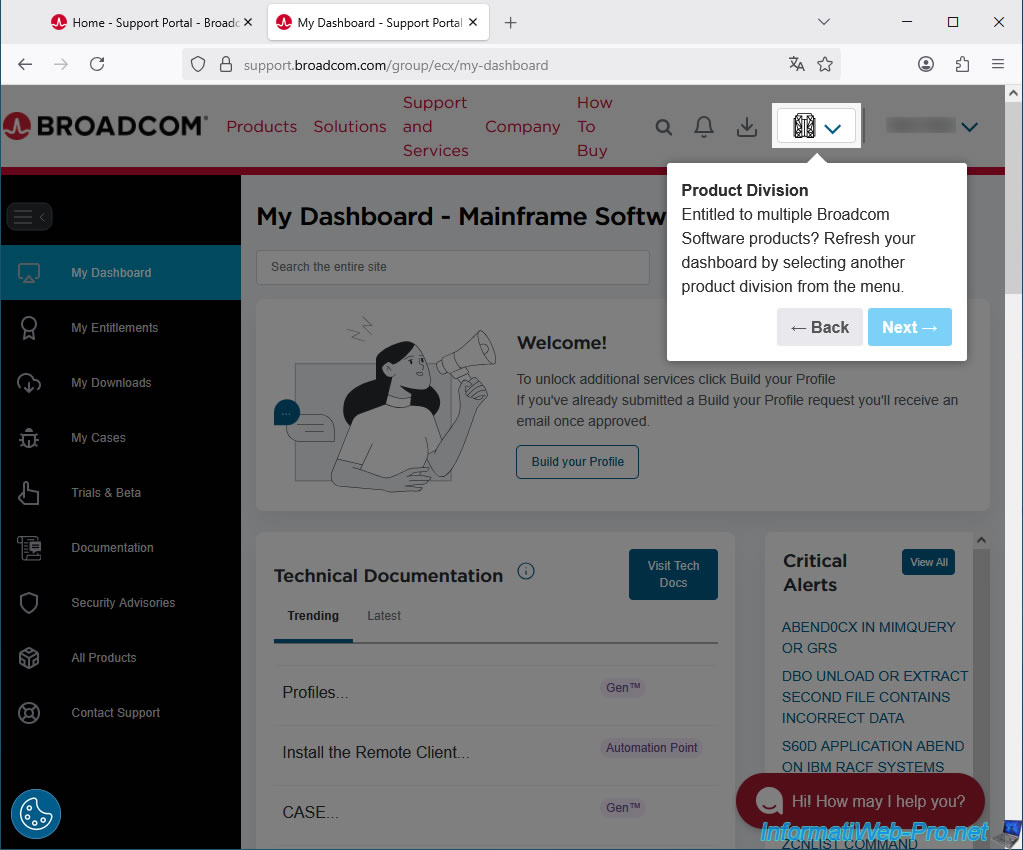Open the ABEND0CX IN MIMQUERY alert link
Image resolution: width=1023 pixels, height=850 pixels.
click(x=868, y=637)
